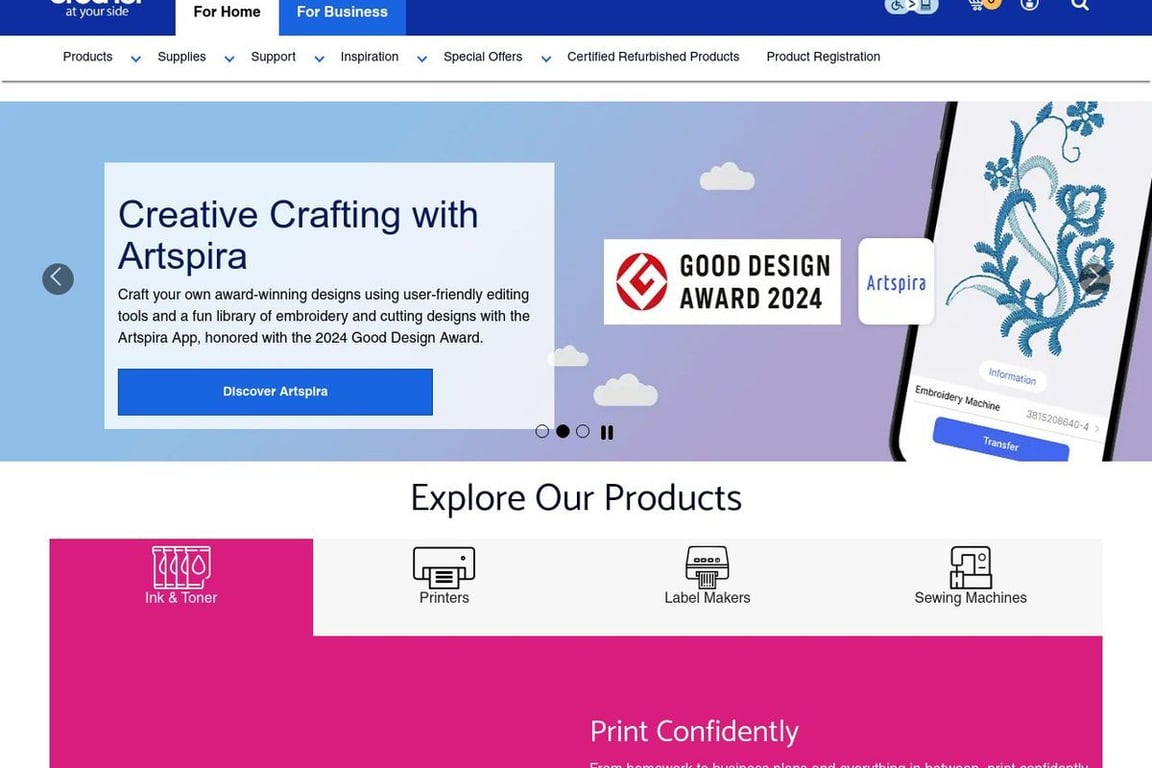The width and height of the screenshot is (1152, 768).
Task: Open the user account icon
Action: coord(1029,4)
